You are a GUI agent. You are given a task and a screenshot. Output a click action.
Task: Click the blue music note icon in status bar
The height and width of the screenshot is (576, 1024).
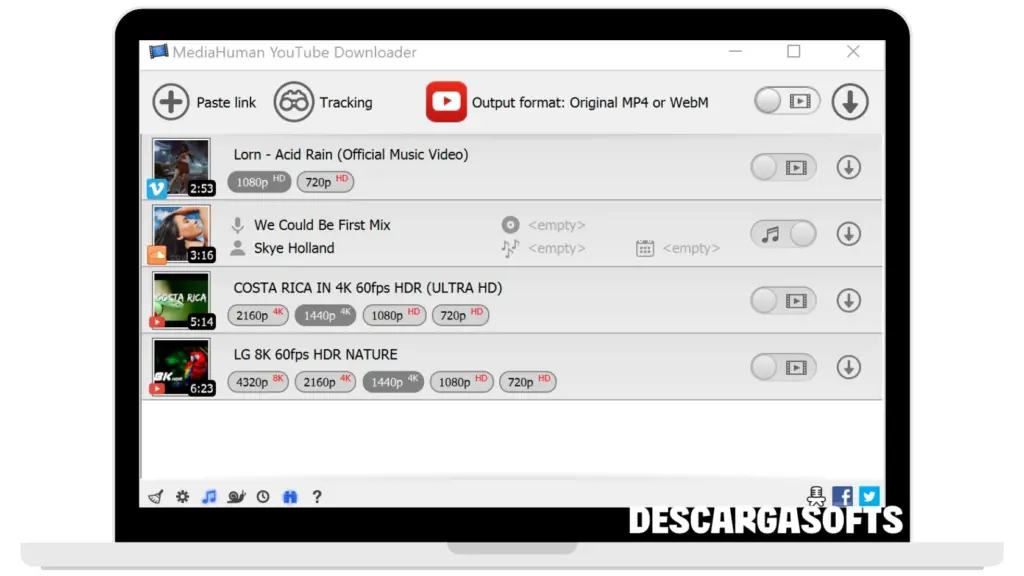coord(209,496)
